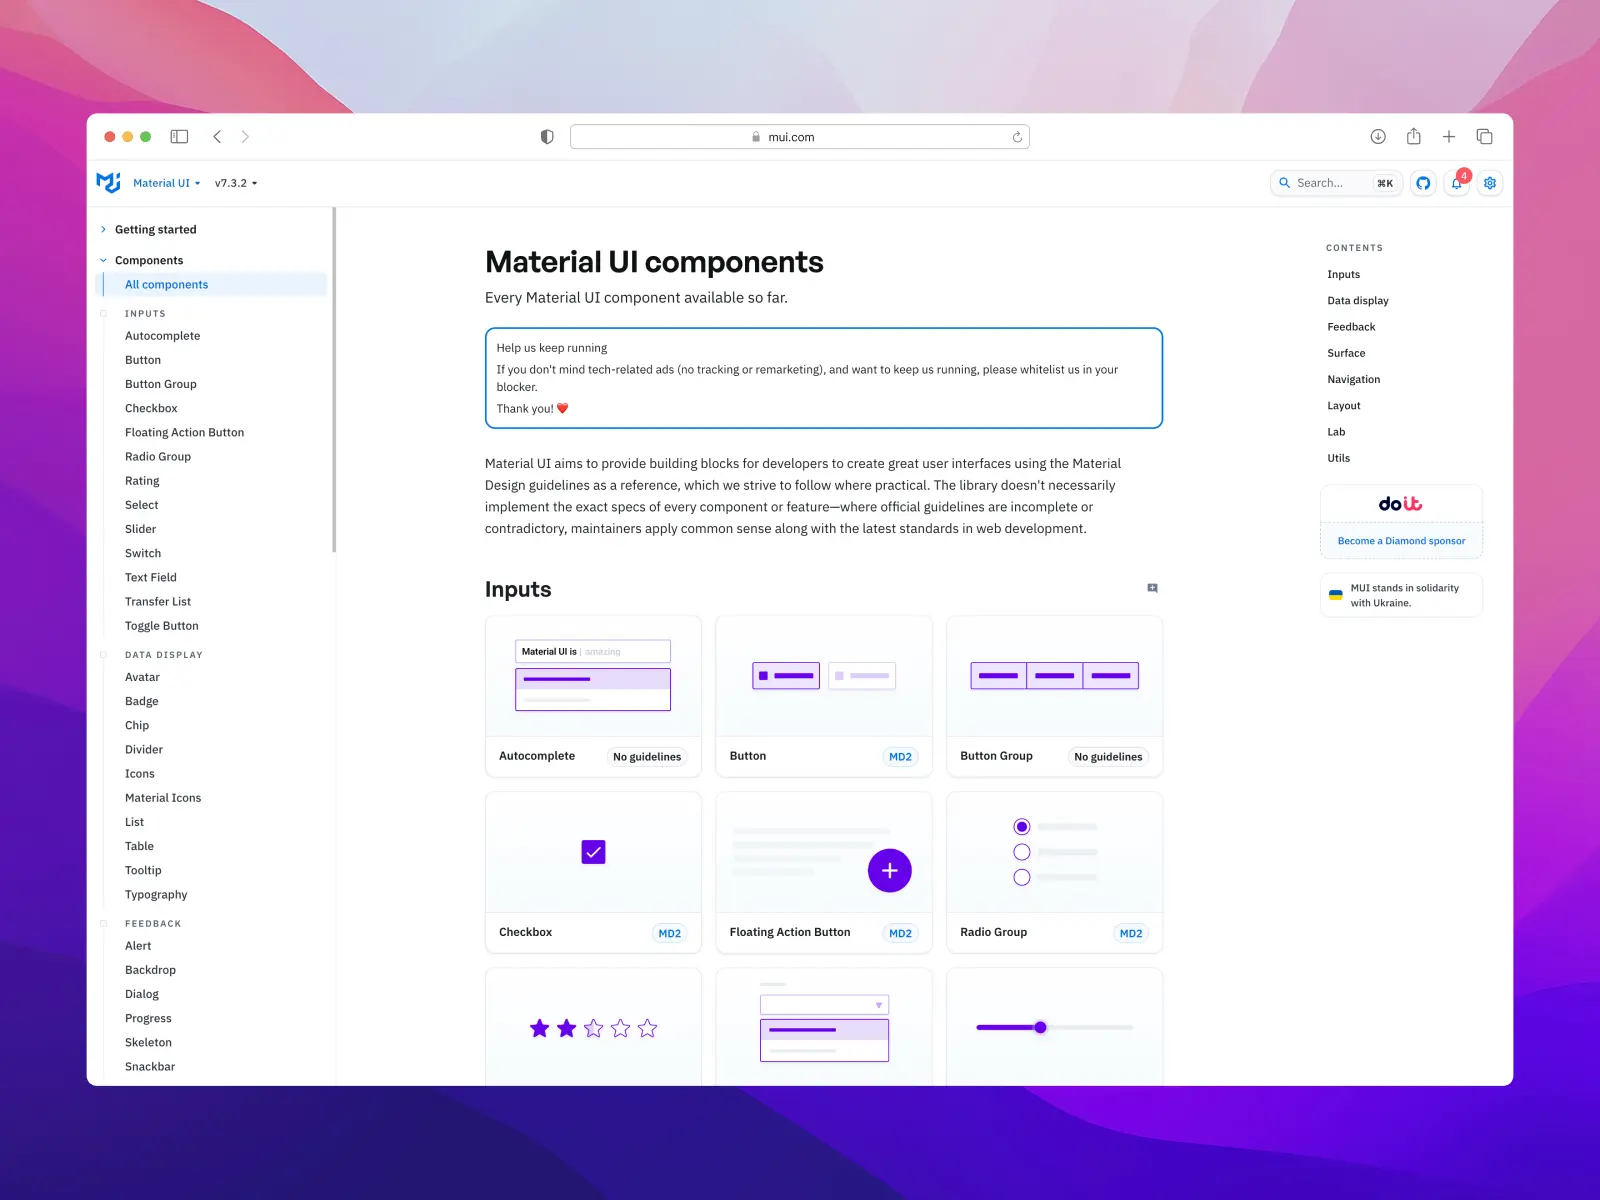Image resolution: width=1600 pixels, height=1200 pixels.
Task: Open Snackbar in sidebar
Action: [x=150, y=1067]
